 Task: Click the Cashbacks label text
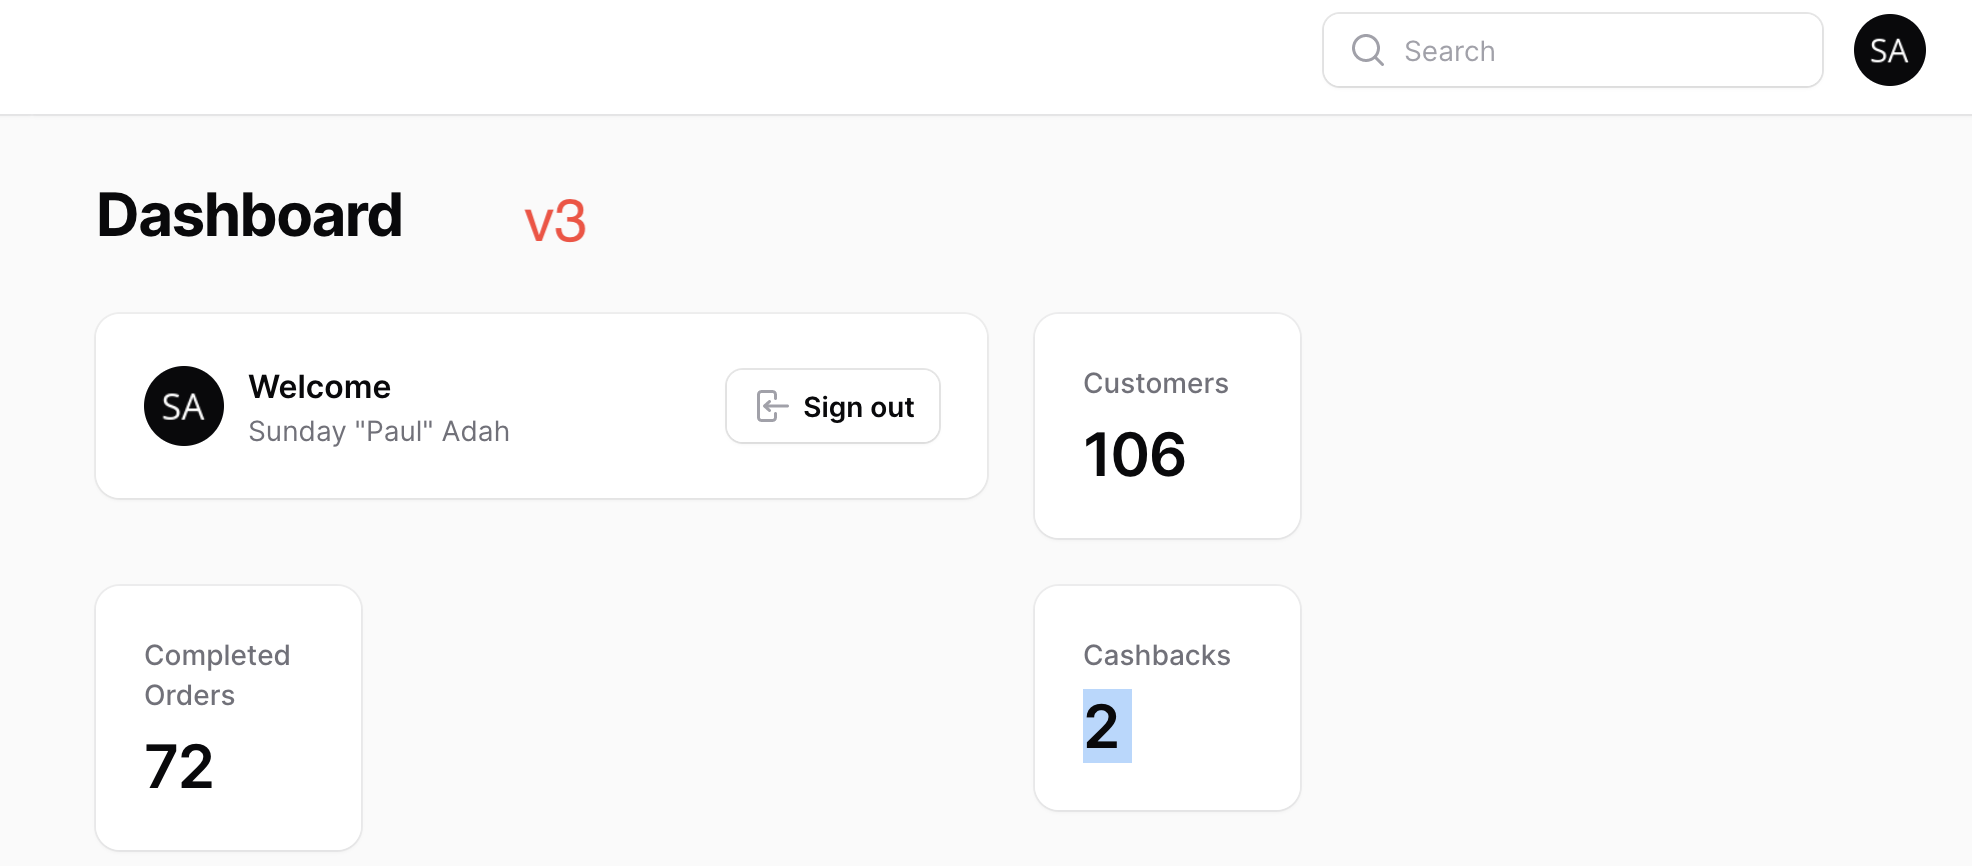[1157, 656]
